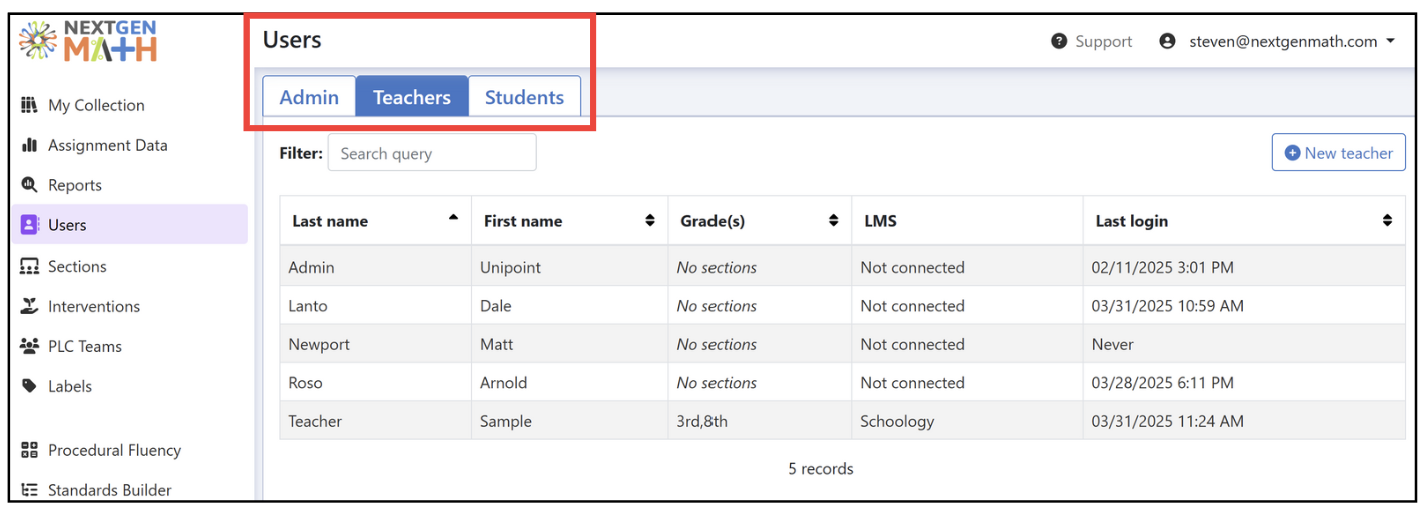1426x512 pixels.
Task: Sort by Last login column arrows
Action: (x=1387, y=221)
